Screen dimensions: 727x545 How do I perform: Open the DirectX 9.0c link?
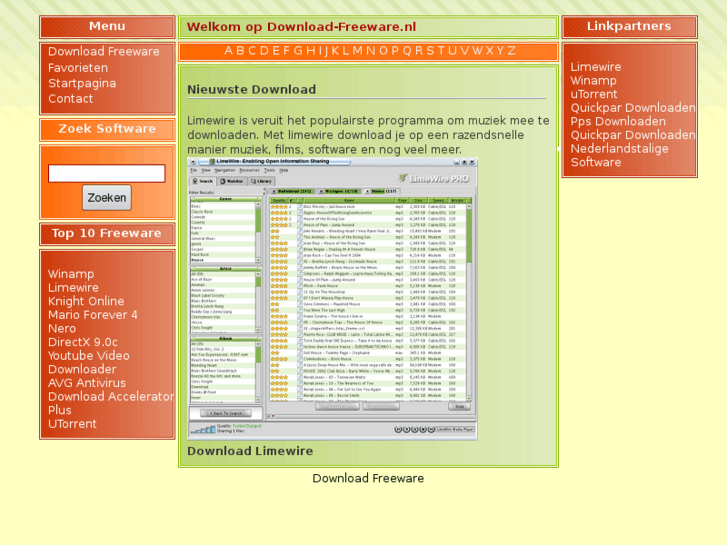click(x=83, y=342)
